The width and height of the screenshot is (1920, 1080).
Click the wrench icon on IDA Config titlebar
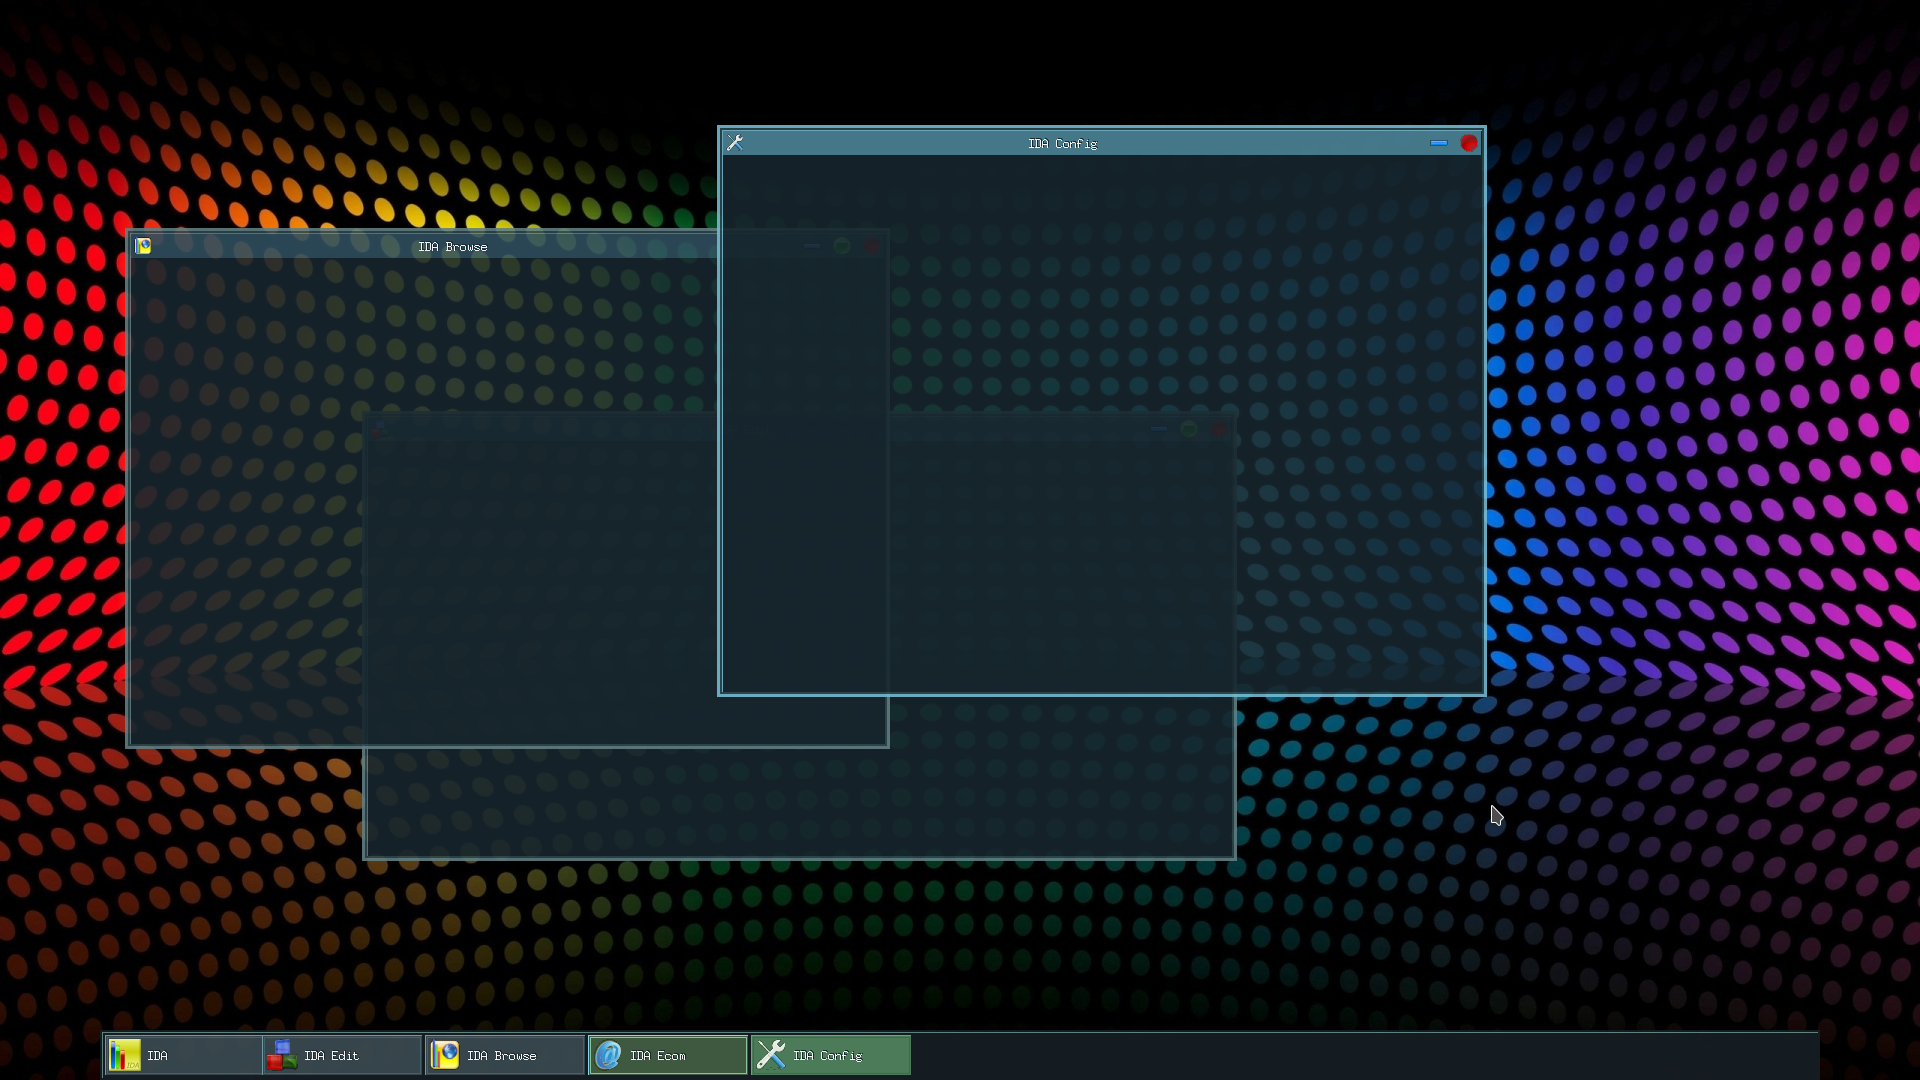[x=735, y=142]
